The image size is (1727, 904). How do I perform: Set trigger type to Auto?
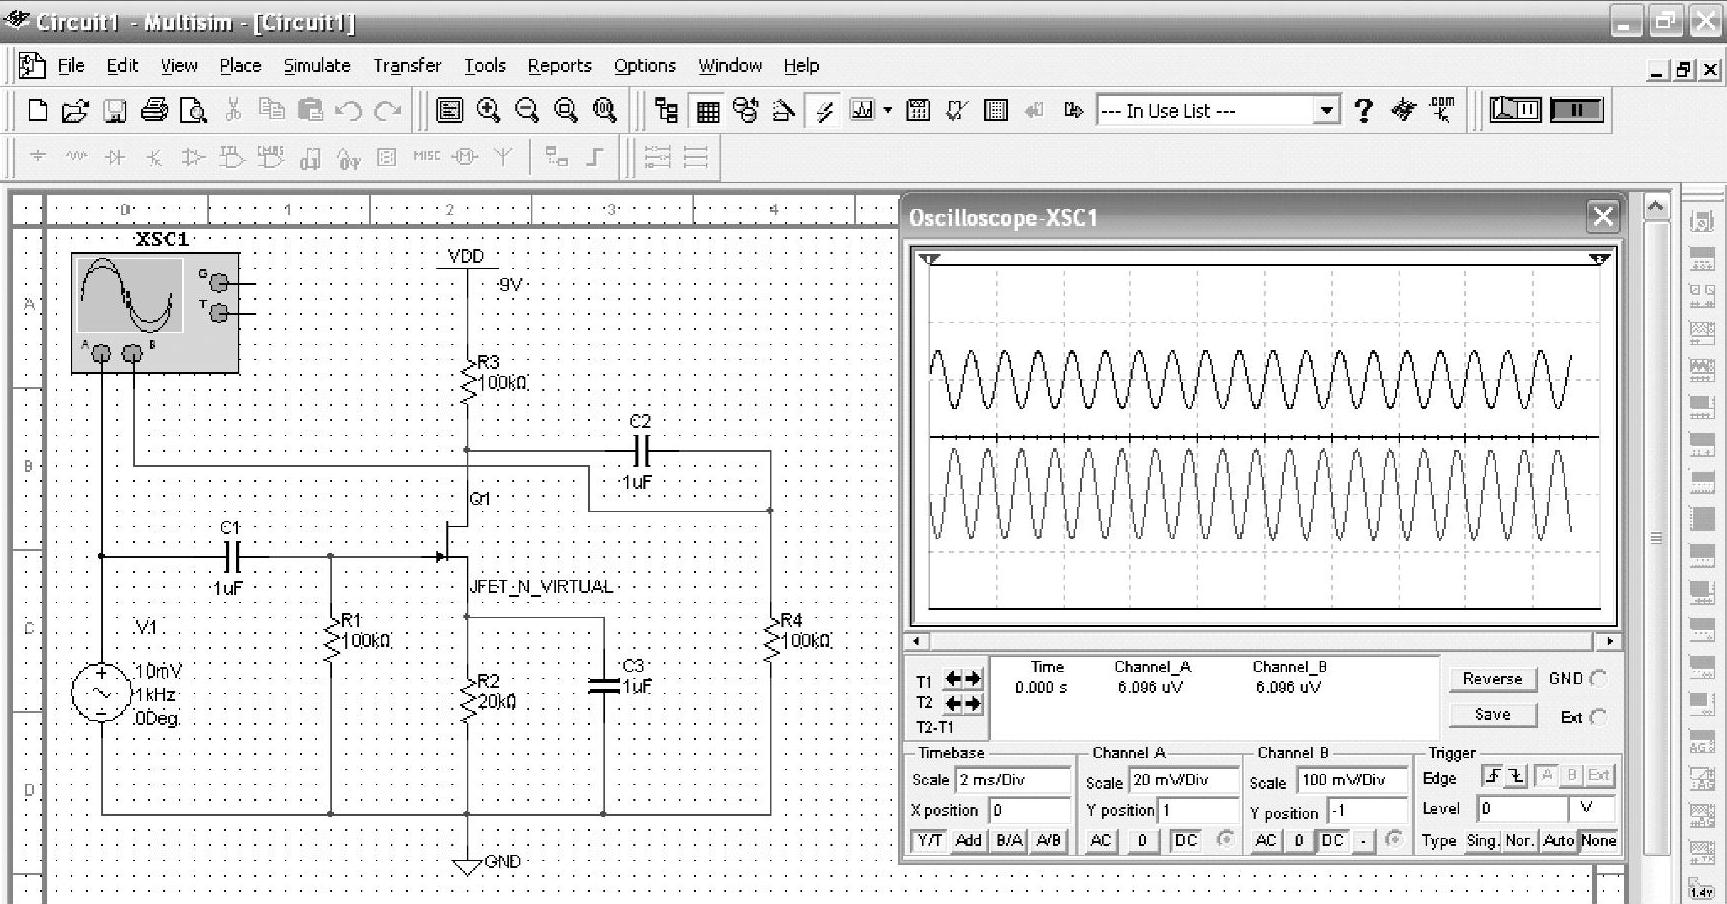tap(1558, 841)
